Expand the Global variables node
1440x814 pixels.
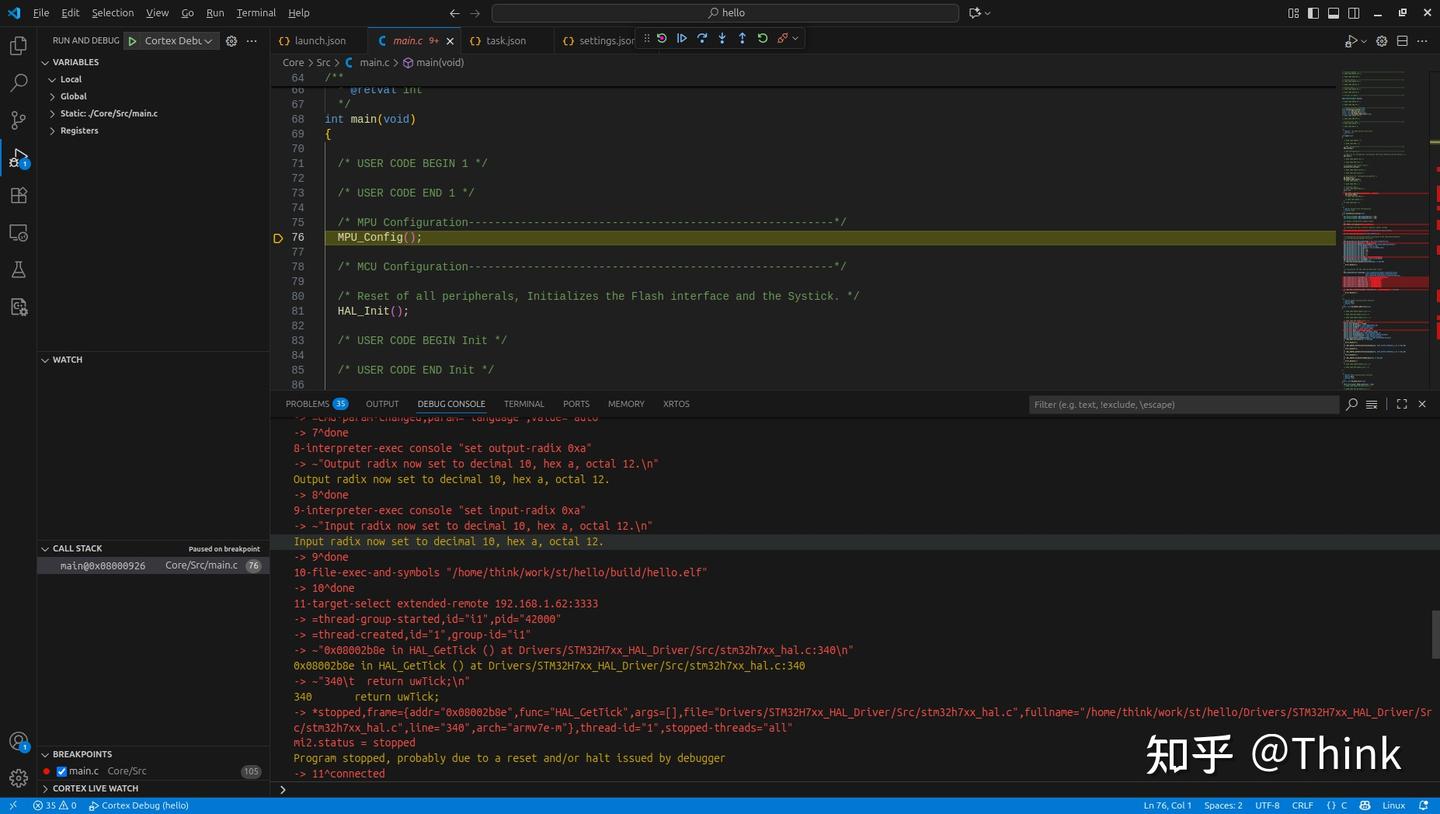tap(73, 96)
